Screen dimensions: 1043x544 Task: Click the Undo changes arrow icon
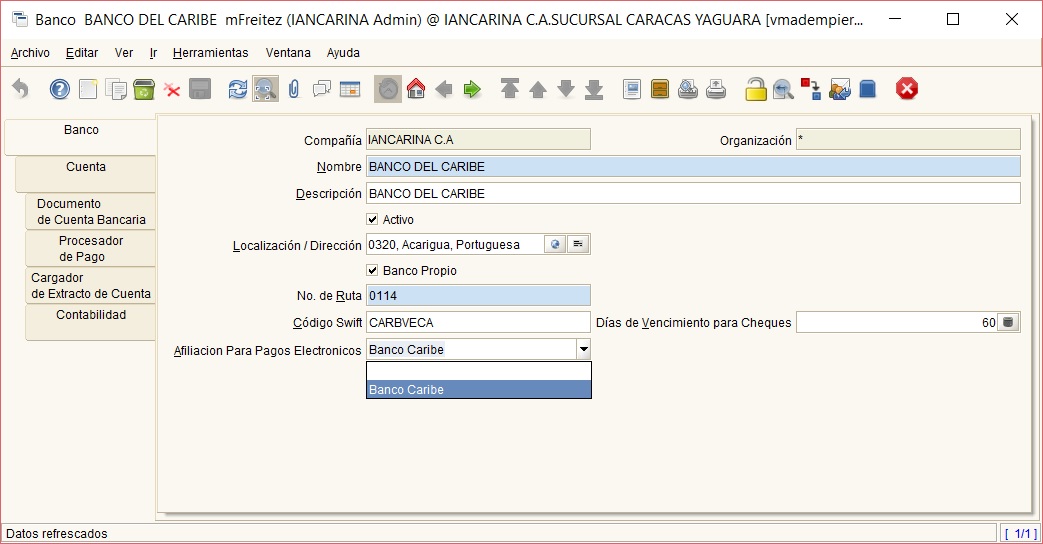[x=21, y=88]
